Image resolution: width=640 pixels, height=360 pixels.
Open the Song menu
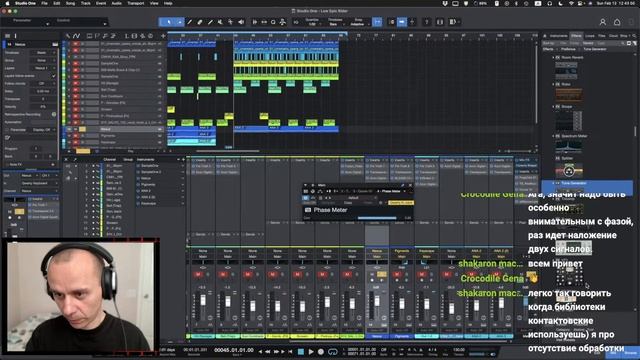coord(70,3)
